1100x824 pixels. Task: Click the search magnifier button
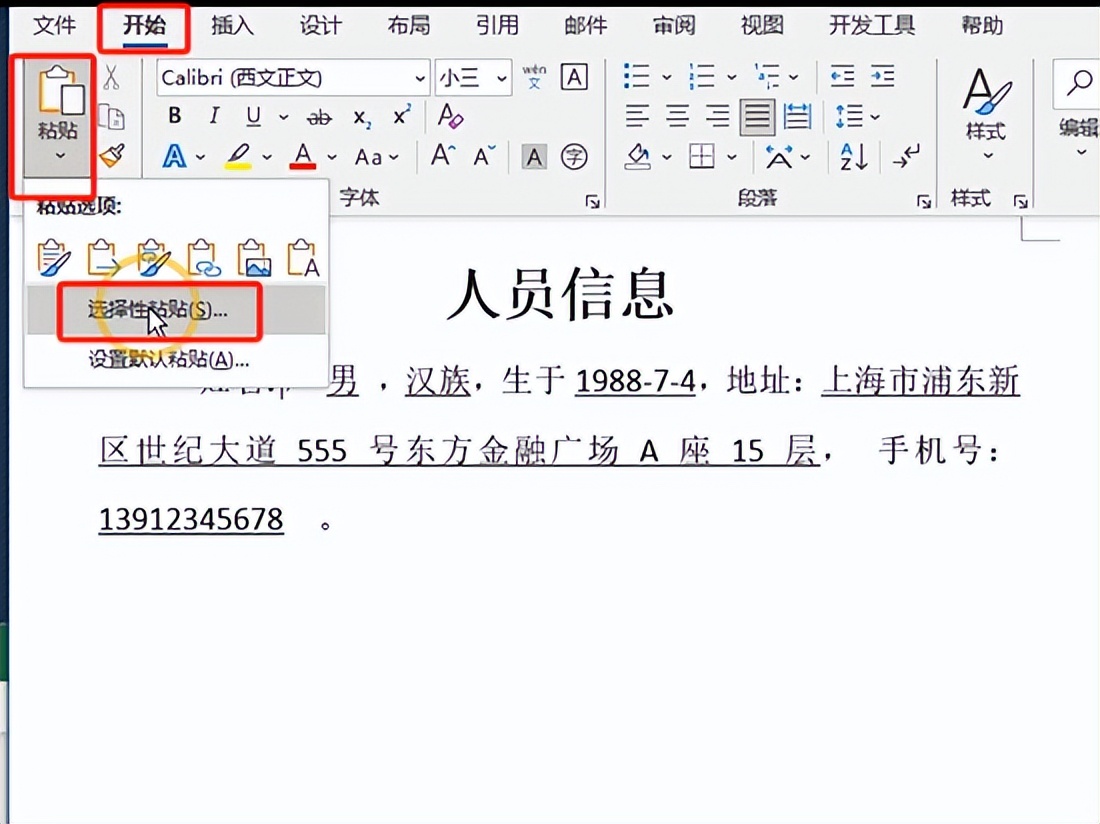coord(1078,83)
